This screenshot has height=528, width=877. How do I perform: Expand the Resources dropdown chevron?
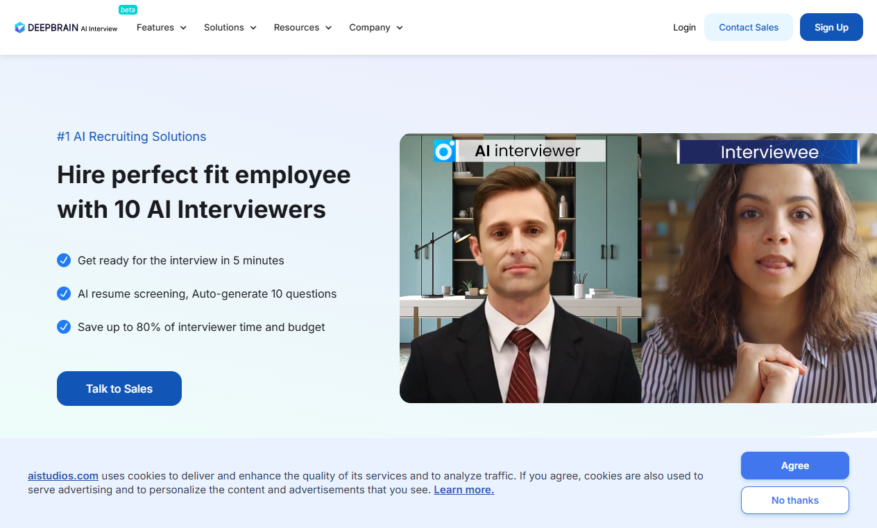pos(328,28)
